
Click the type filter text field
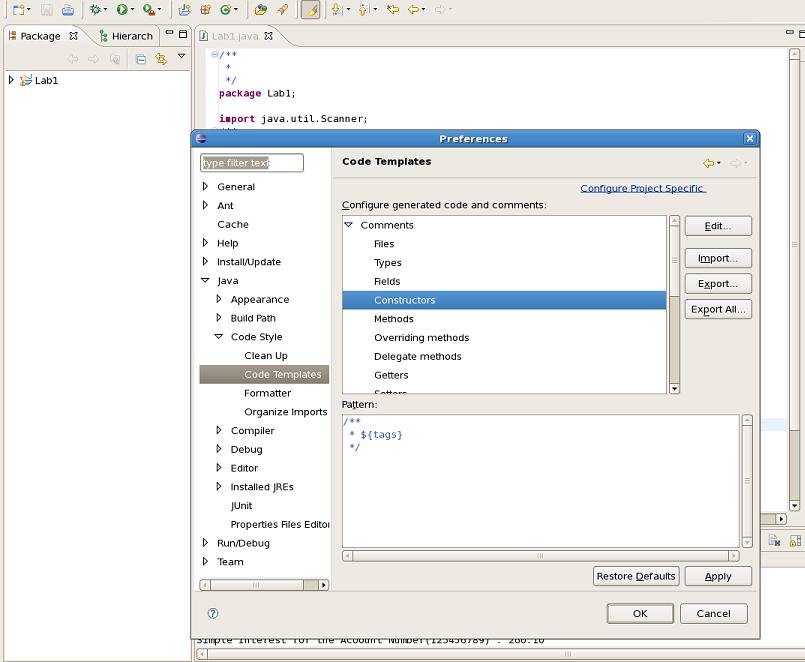tap(251, 163)
